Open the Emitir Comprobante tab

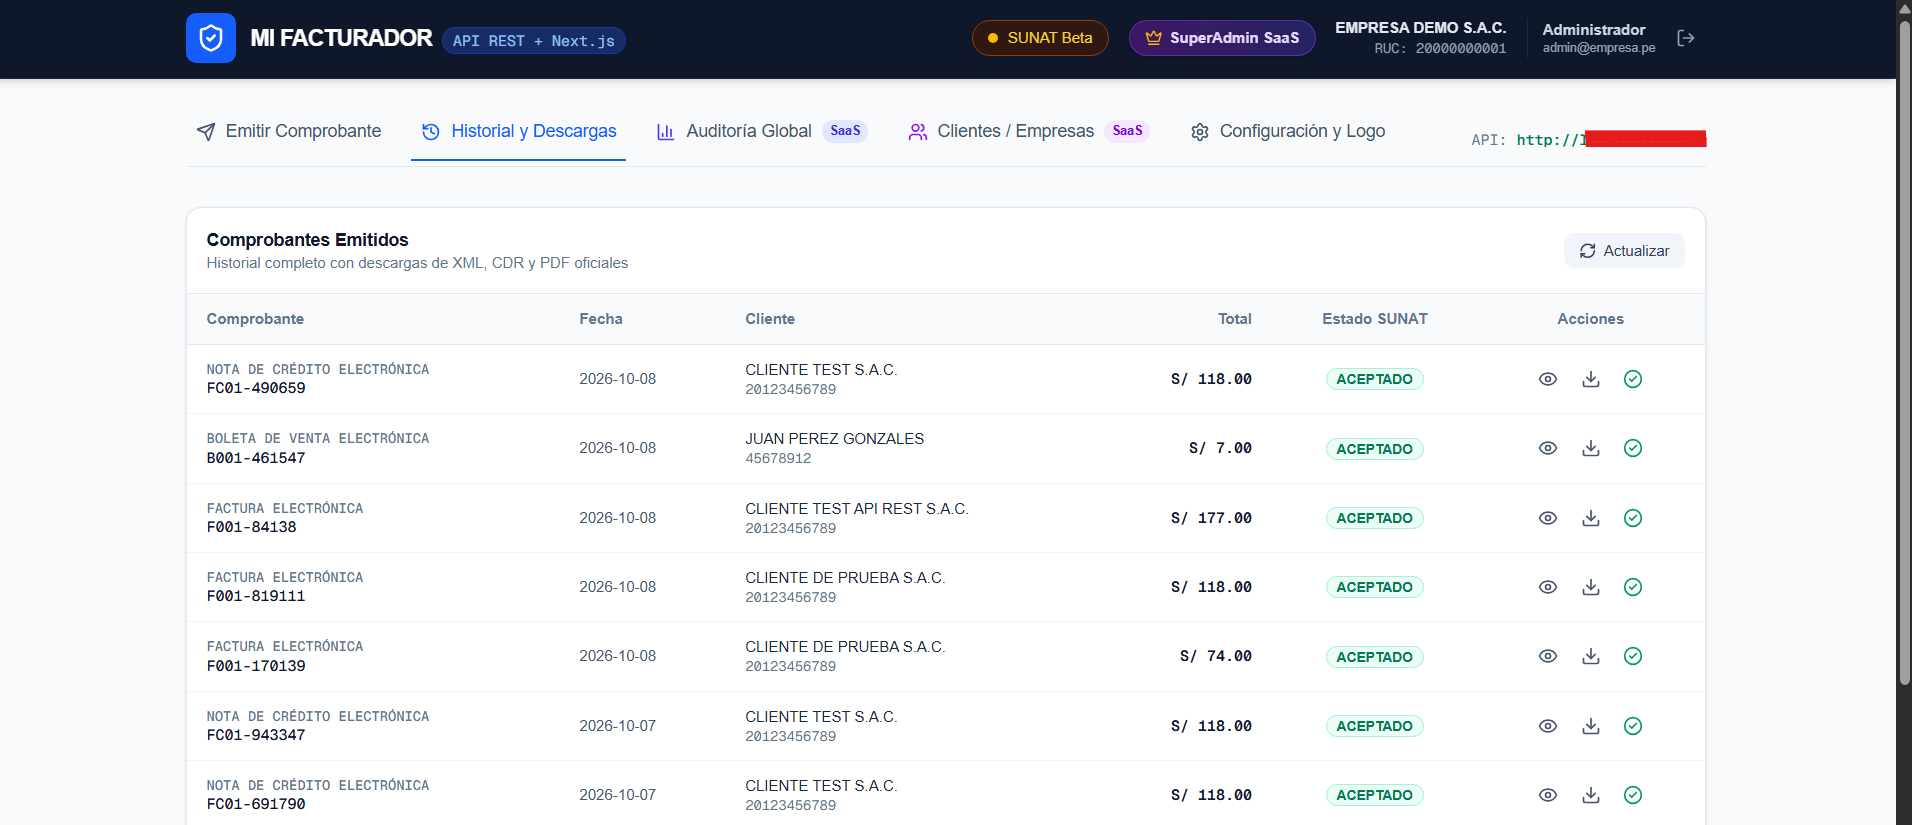[289, 131]
